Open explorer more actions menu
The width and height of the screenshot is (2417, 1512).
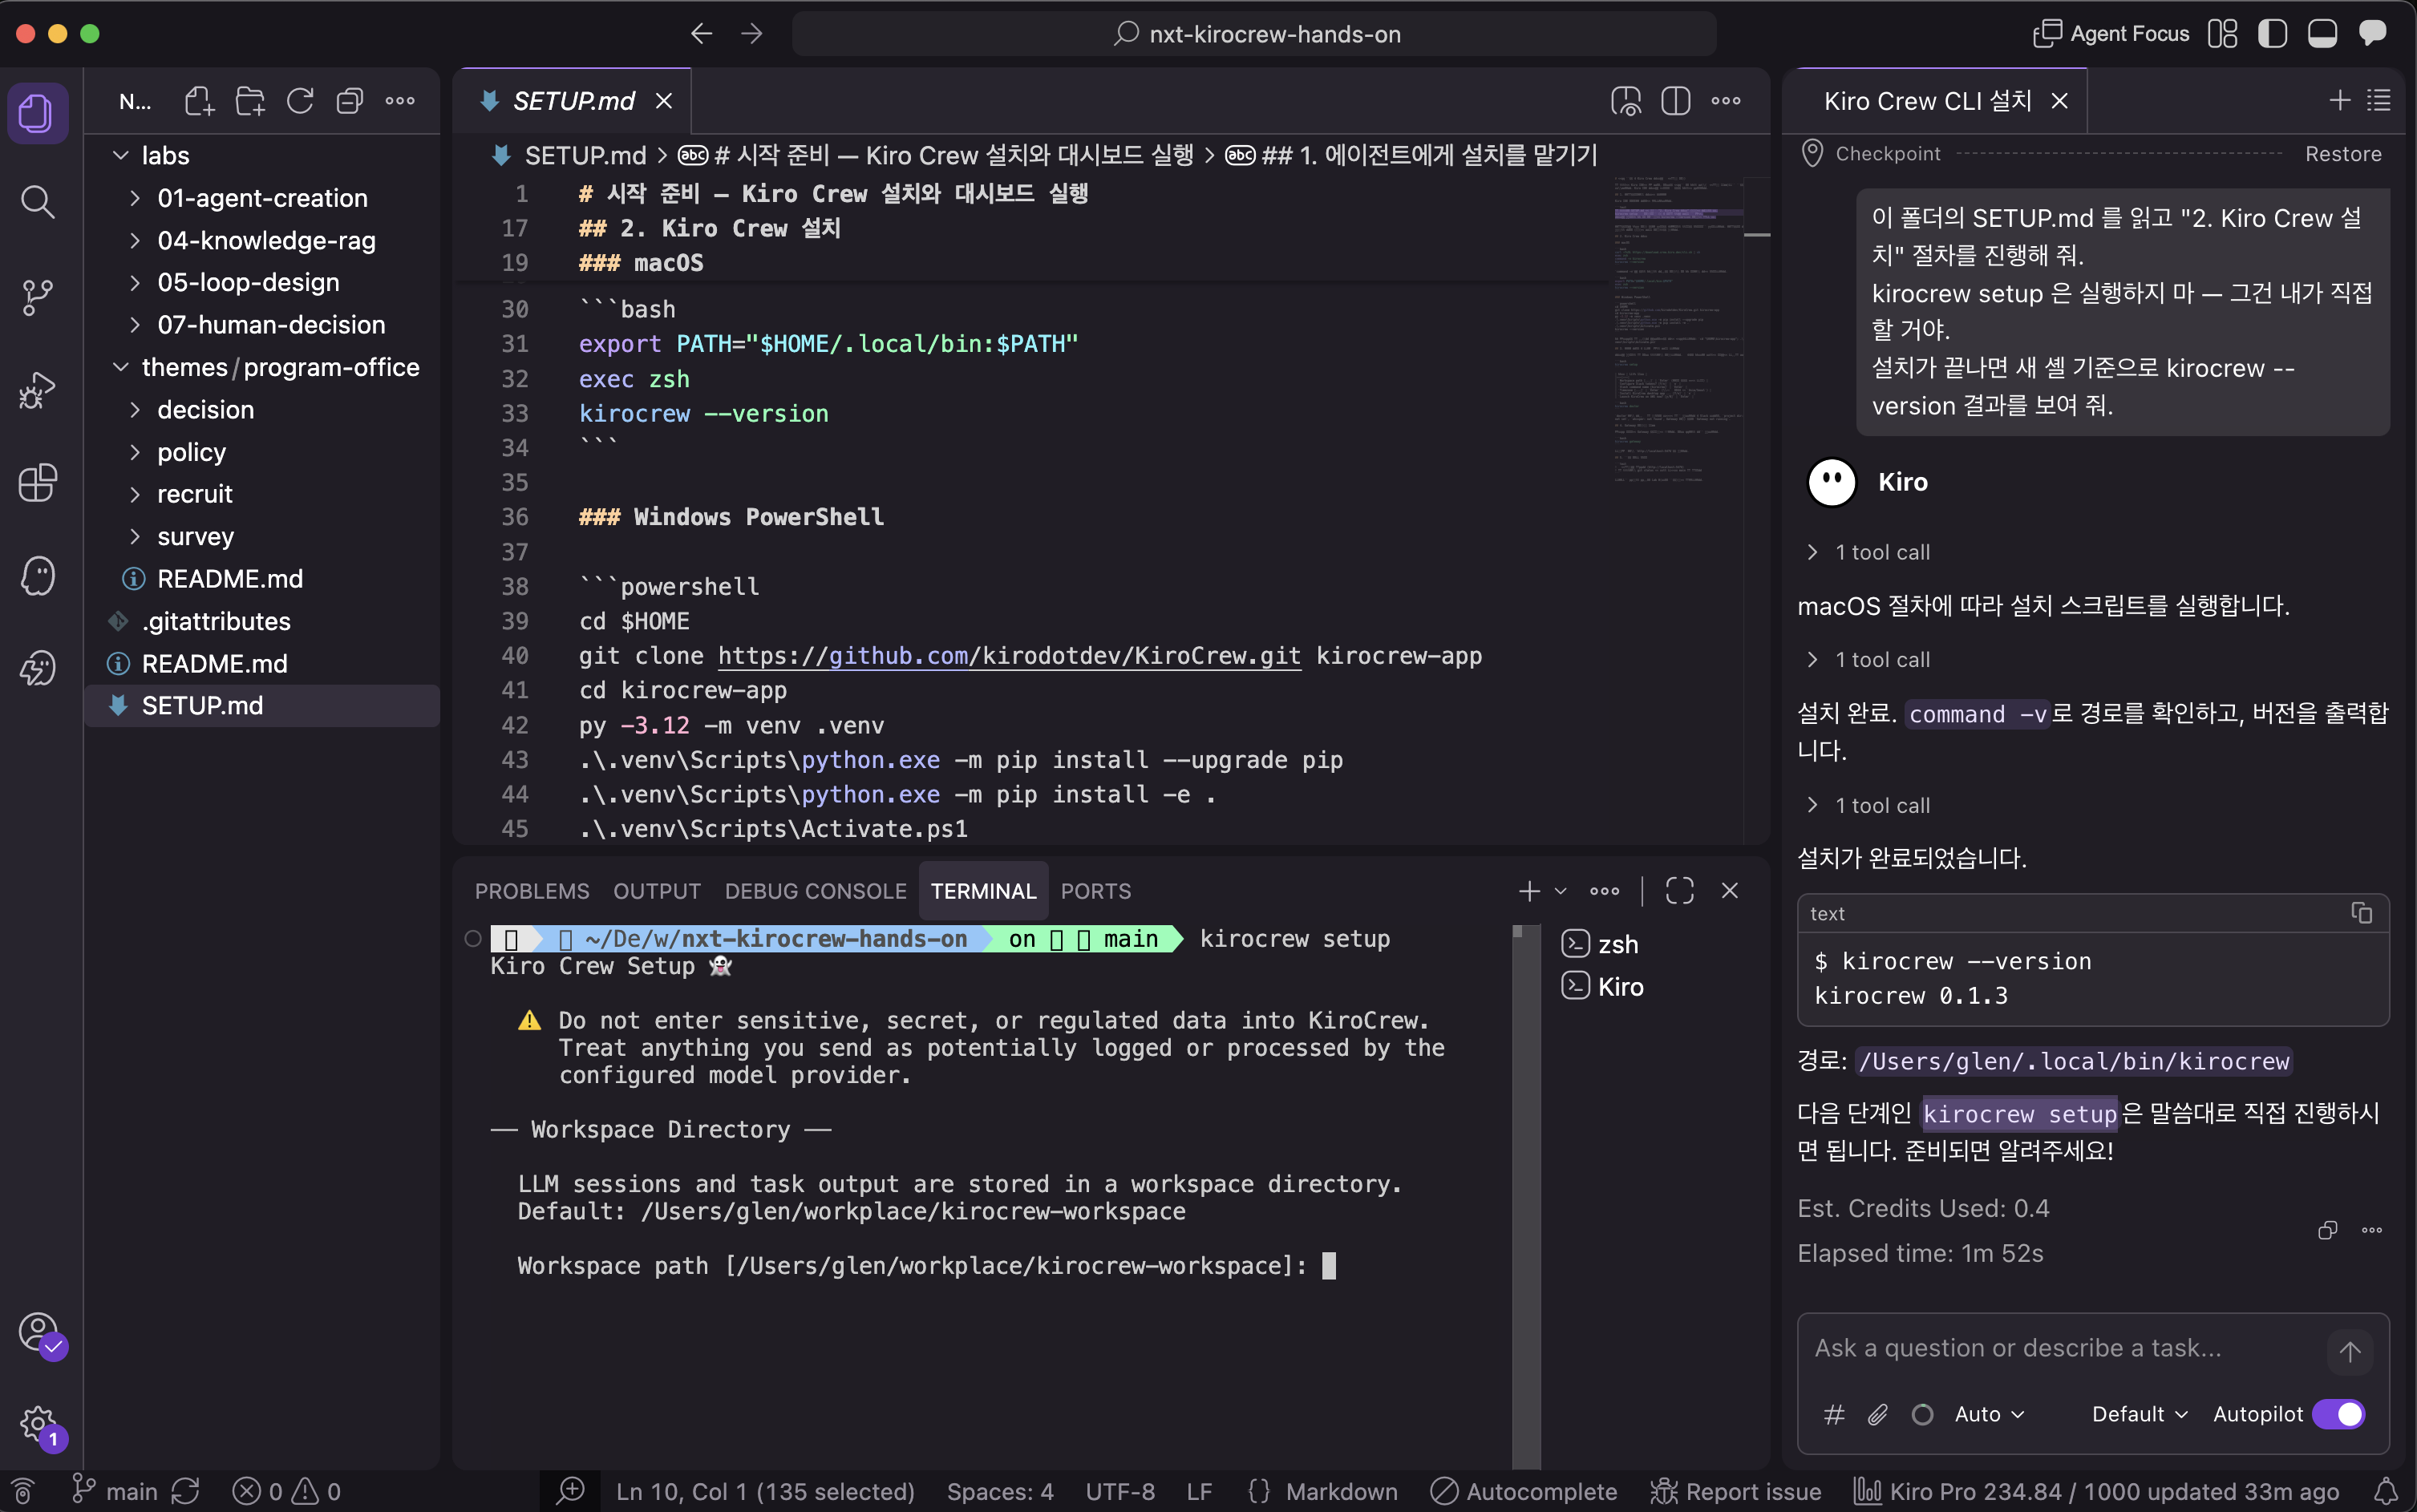point(400,101)
